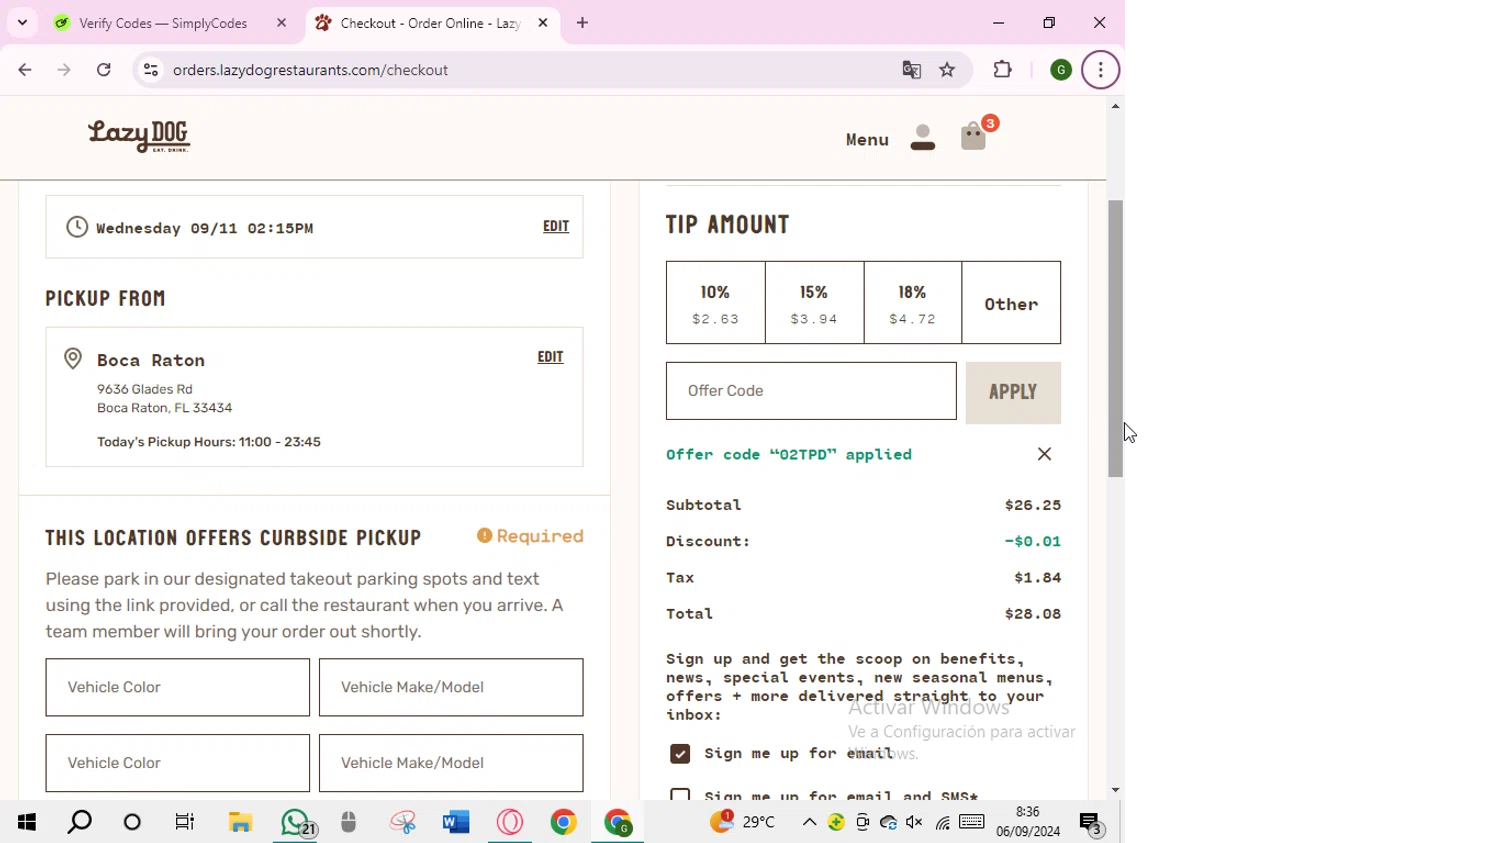Viewport: 1500px width, 843px height.
Task: Open the mouse app icon on taskbar
Action: [348, 822]
